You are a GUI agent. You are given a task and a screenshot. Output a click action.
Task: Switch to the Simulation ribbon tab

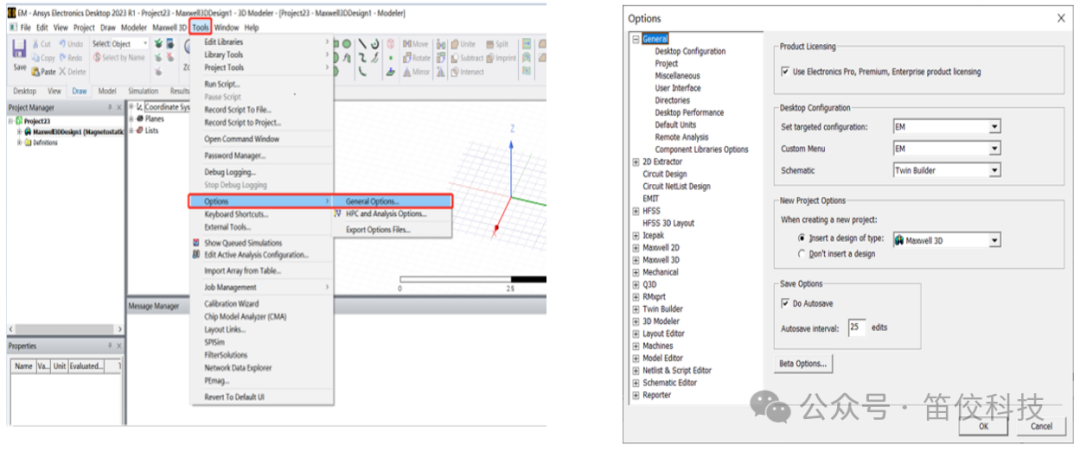(x=143, y=91)
